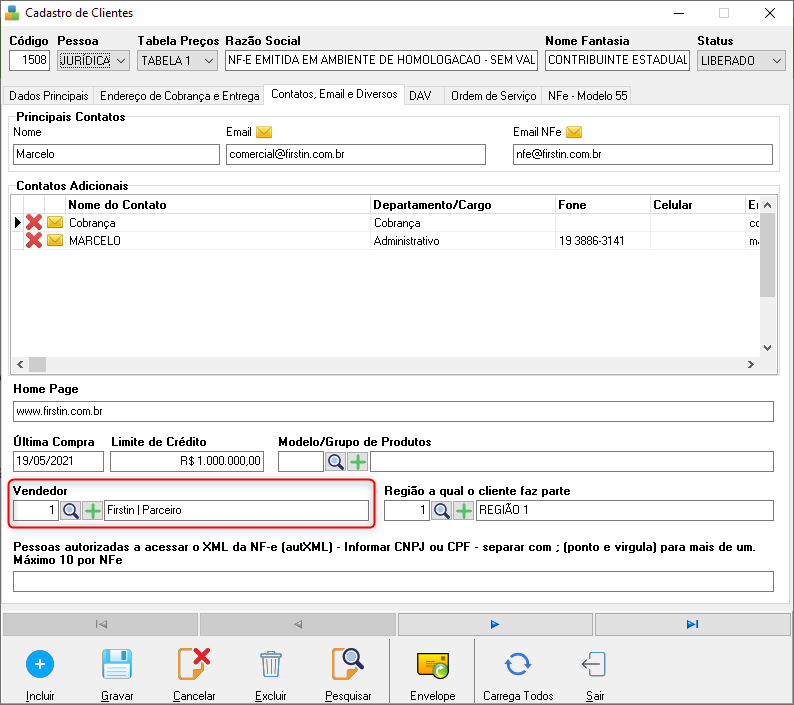Click the envelope icon beside Email NFe
This screenshot has height=705, width=794.
574,132
